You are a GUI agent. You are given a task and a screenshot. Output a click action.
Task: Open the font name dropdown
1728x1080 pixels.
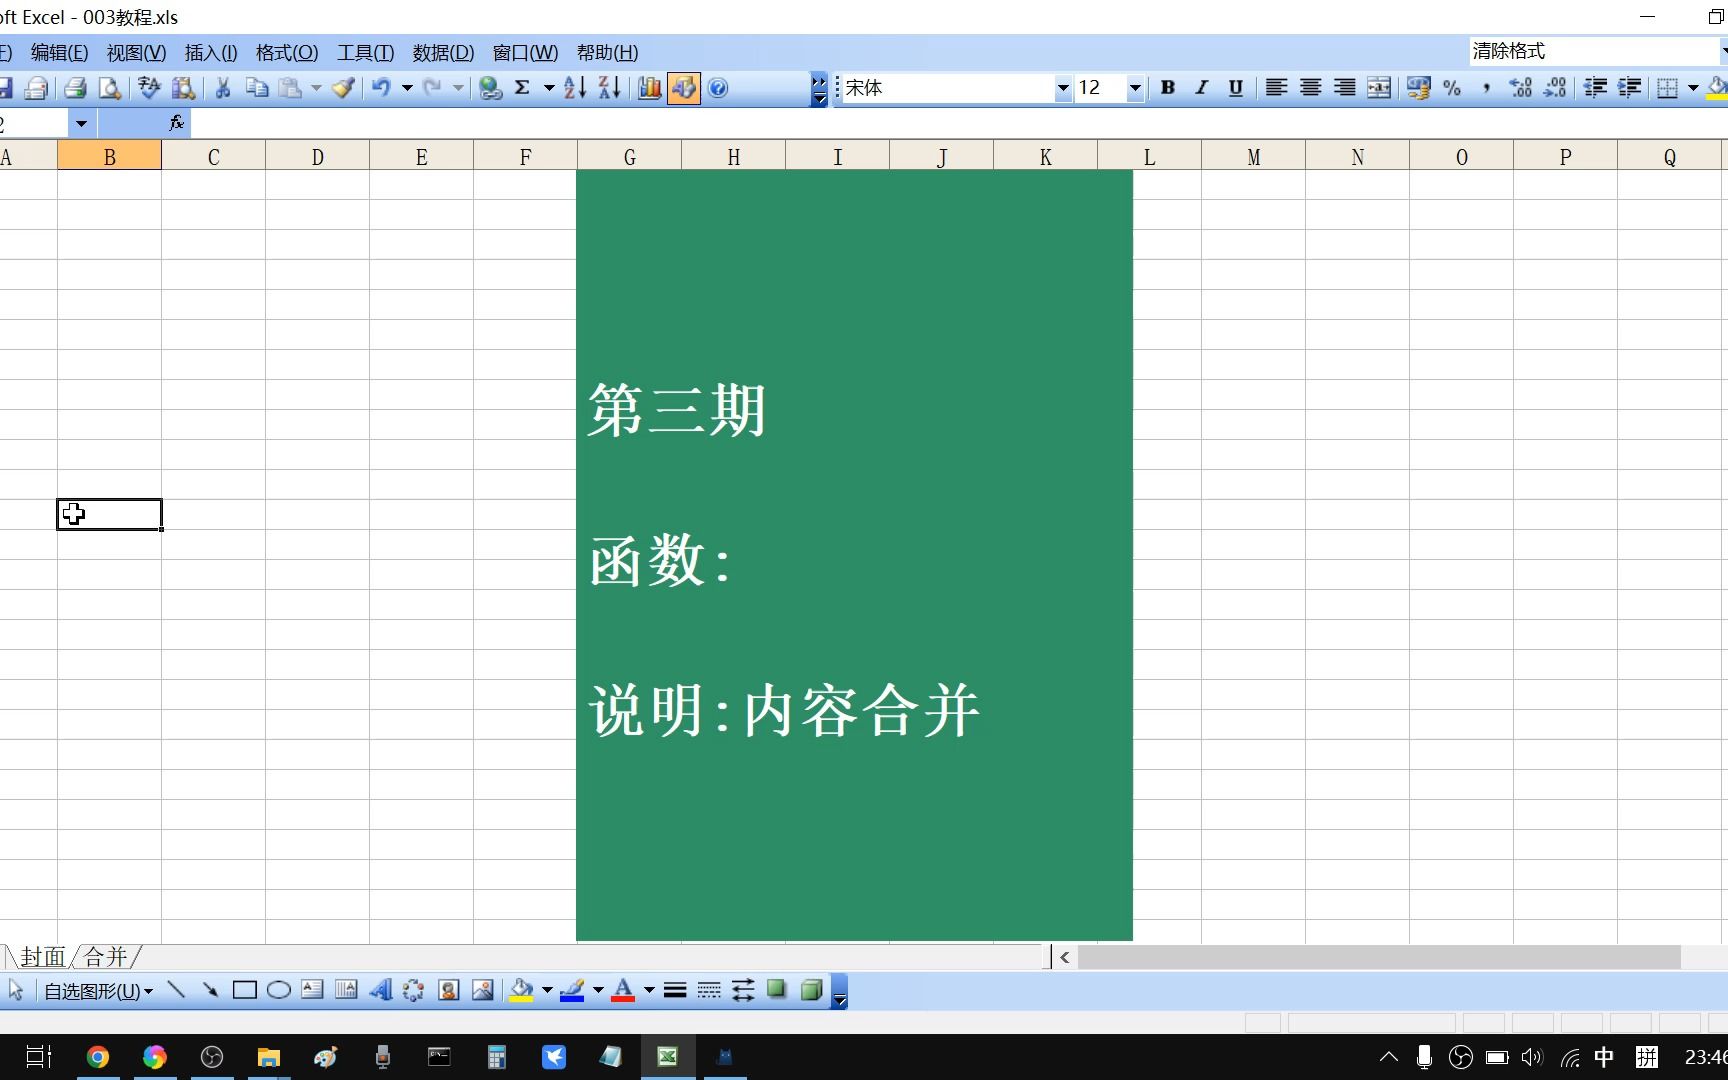(x=1062, y=88)
